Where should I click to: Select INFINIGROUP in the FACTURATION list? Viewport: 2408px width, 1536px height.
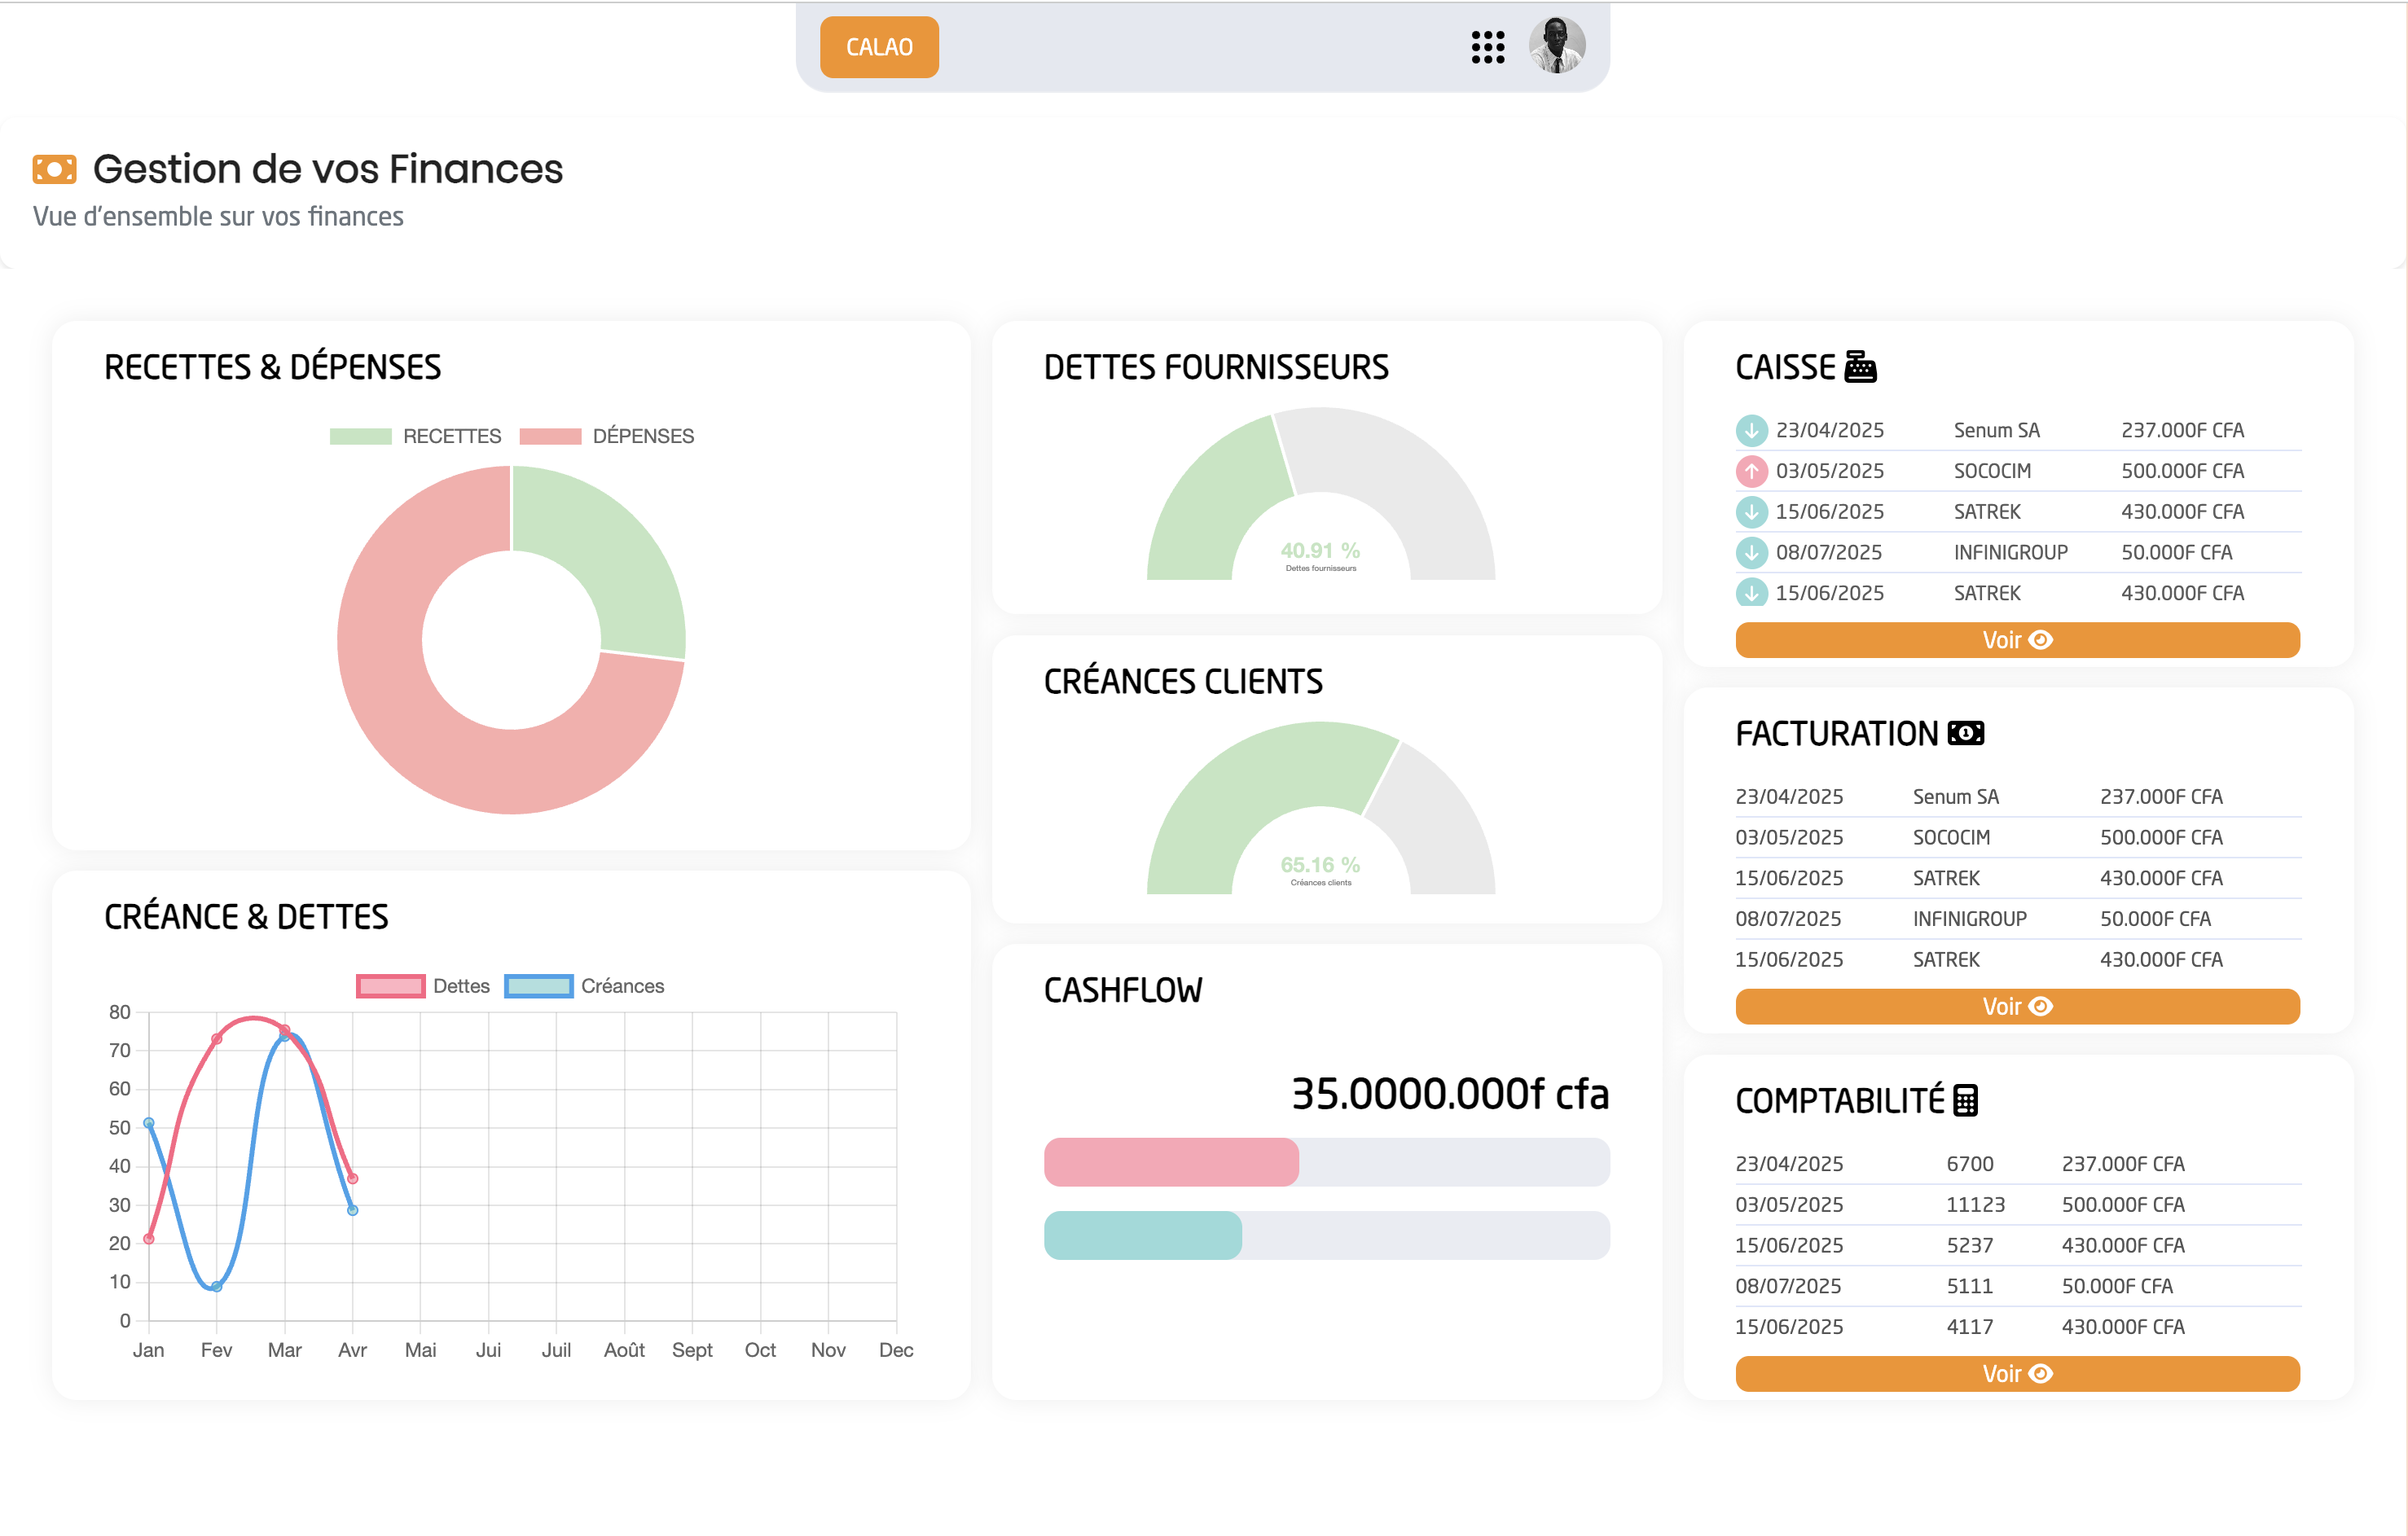1969,918
